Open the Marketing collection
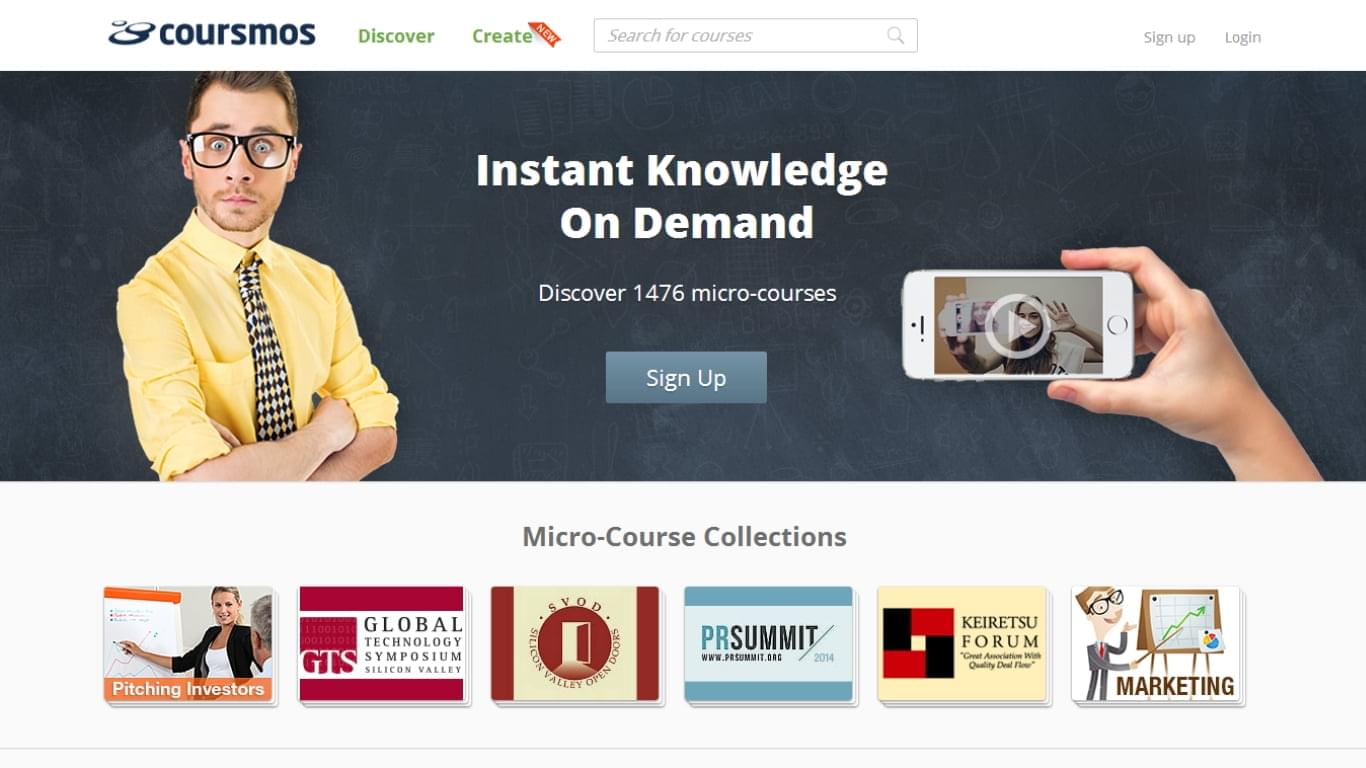The height and width of the screenshot is (768, 1366). 1156,645
